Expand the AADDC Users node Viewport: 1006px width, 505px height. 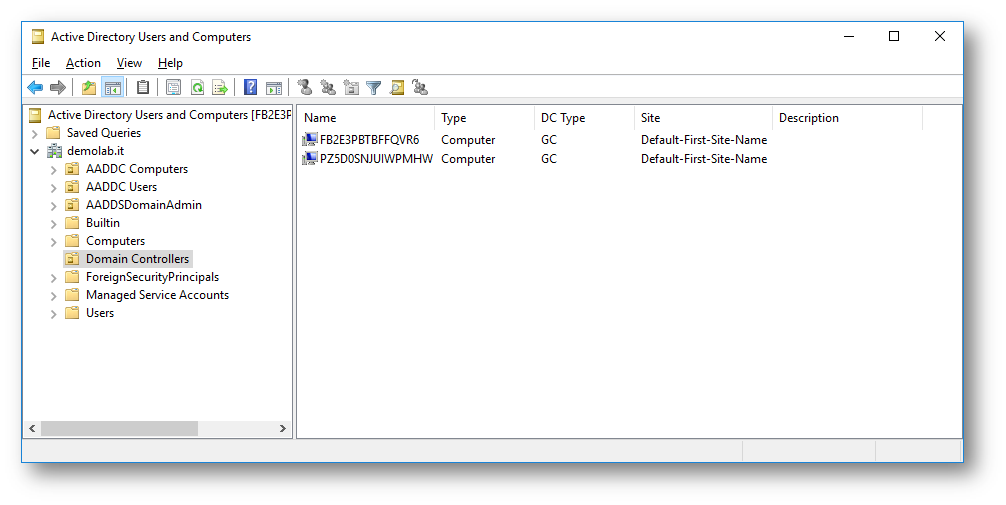pos(54,187)
